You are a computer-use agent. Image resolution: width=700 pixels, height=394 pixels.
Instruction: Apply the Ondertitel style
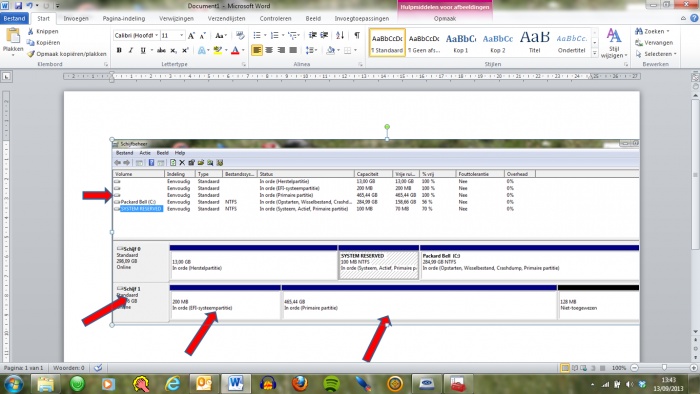pos(571,43)
